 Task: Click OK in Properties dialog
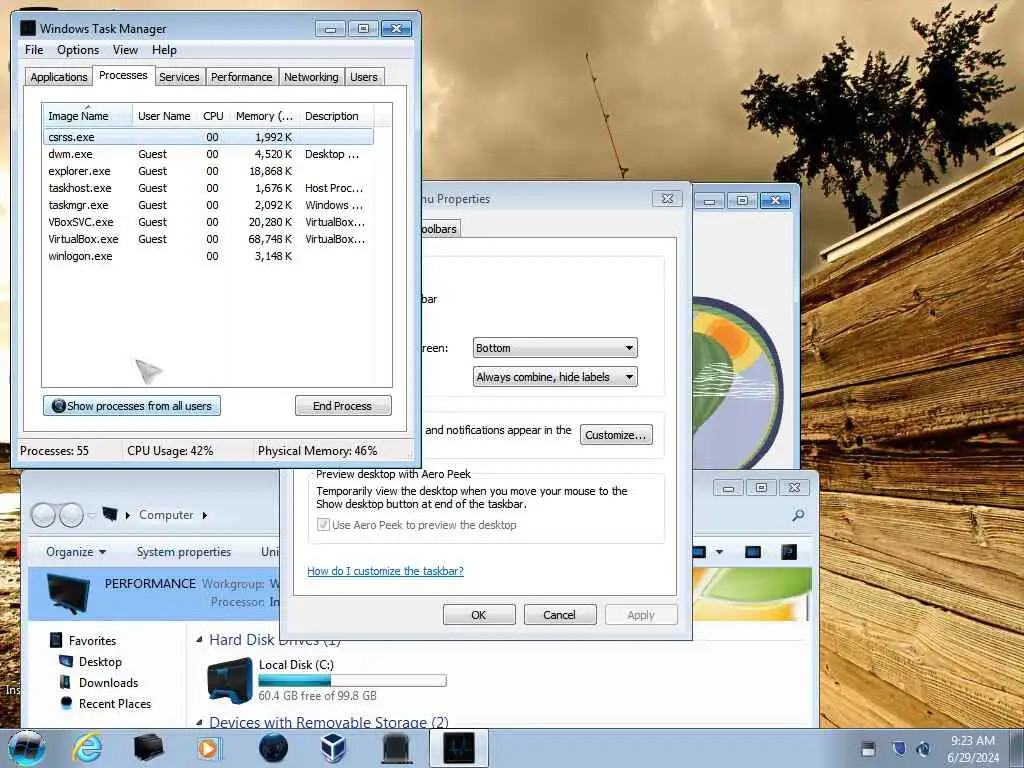pos(479,615)
